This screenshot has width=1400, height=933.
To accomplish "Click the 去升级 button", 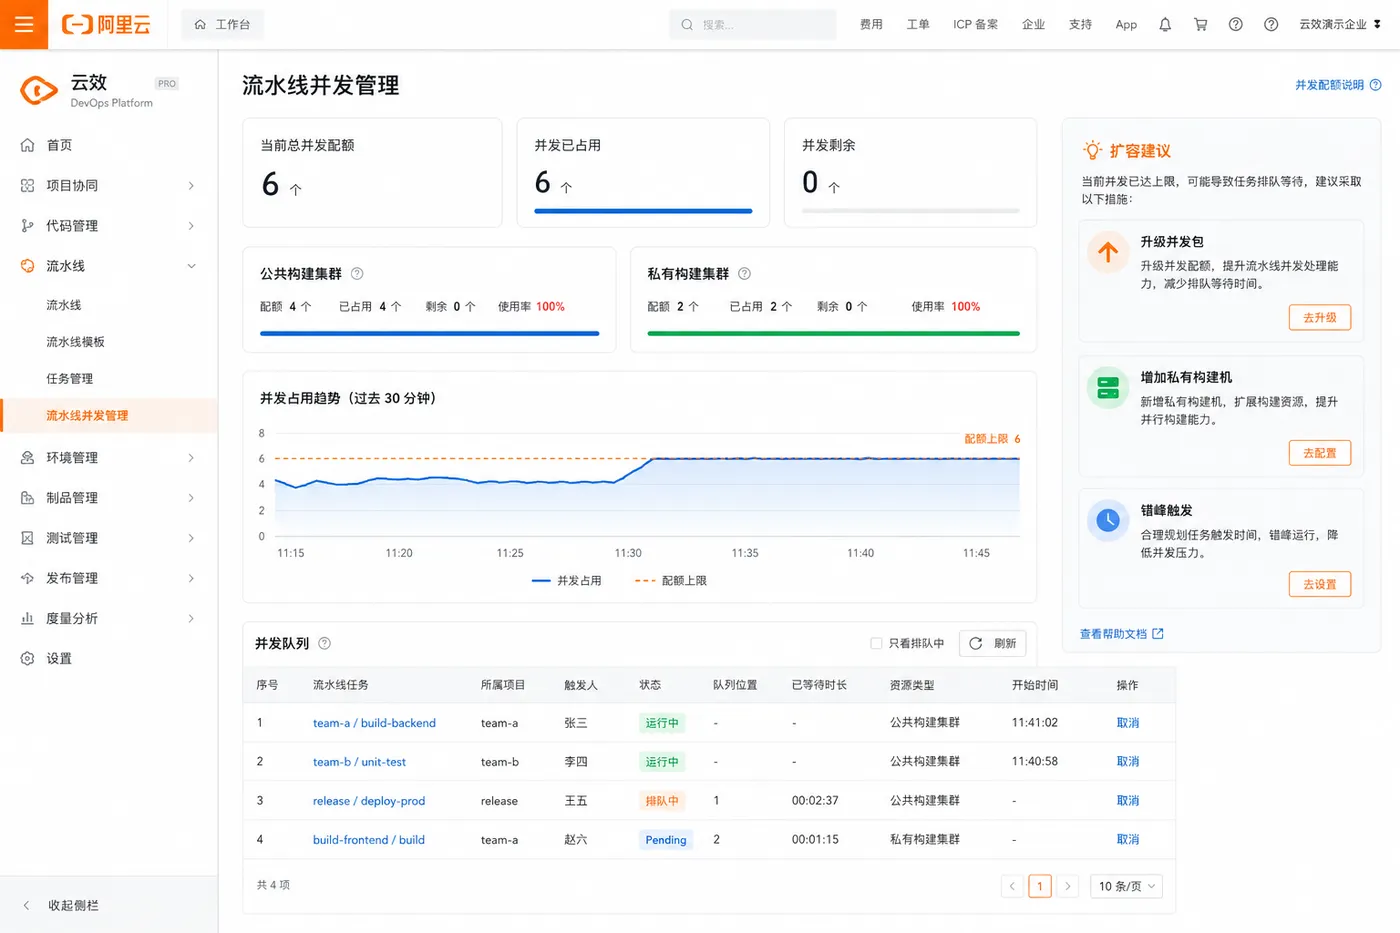I will pos(1320,318).
